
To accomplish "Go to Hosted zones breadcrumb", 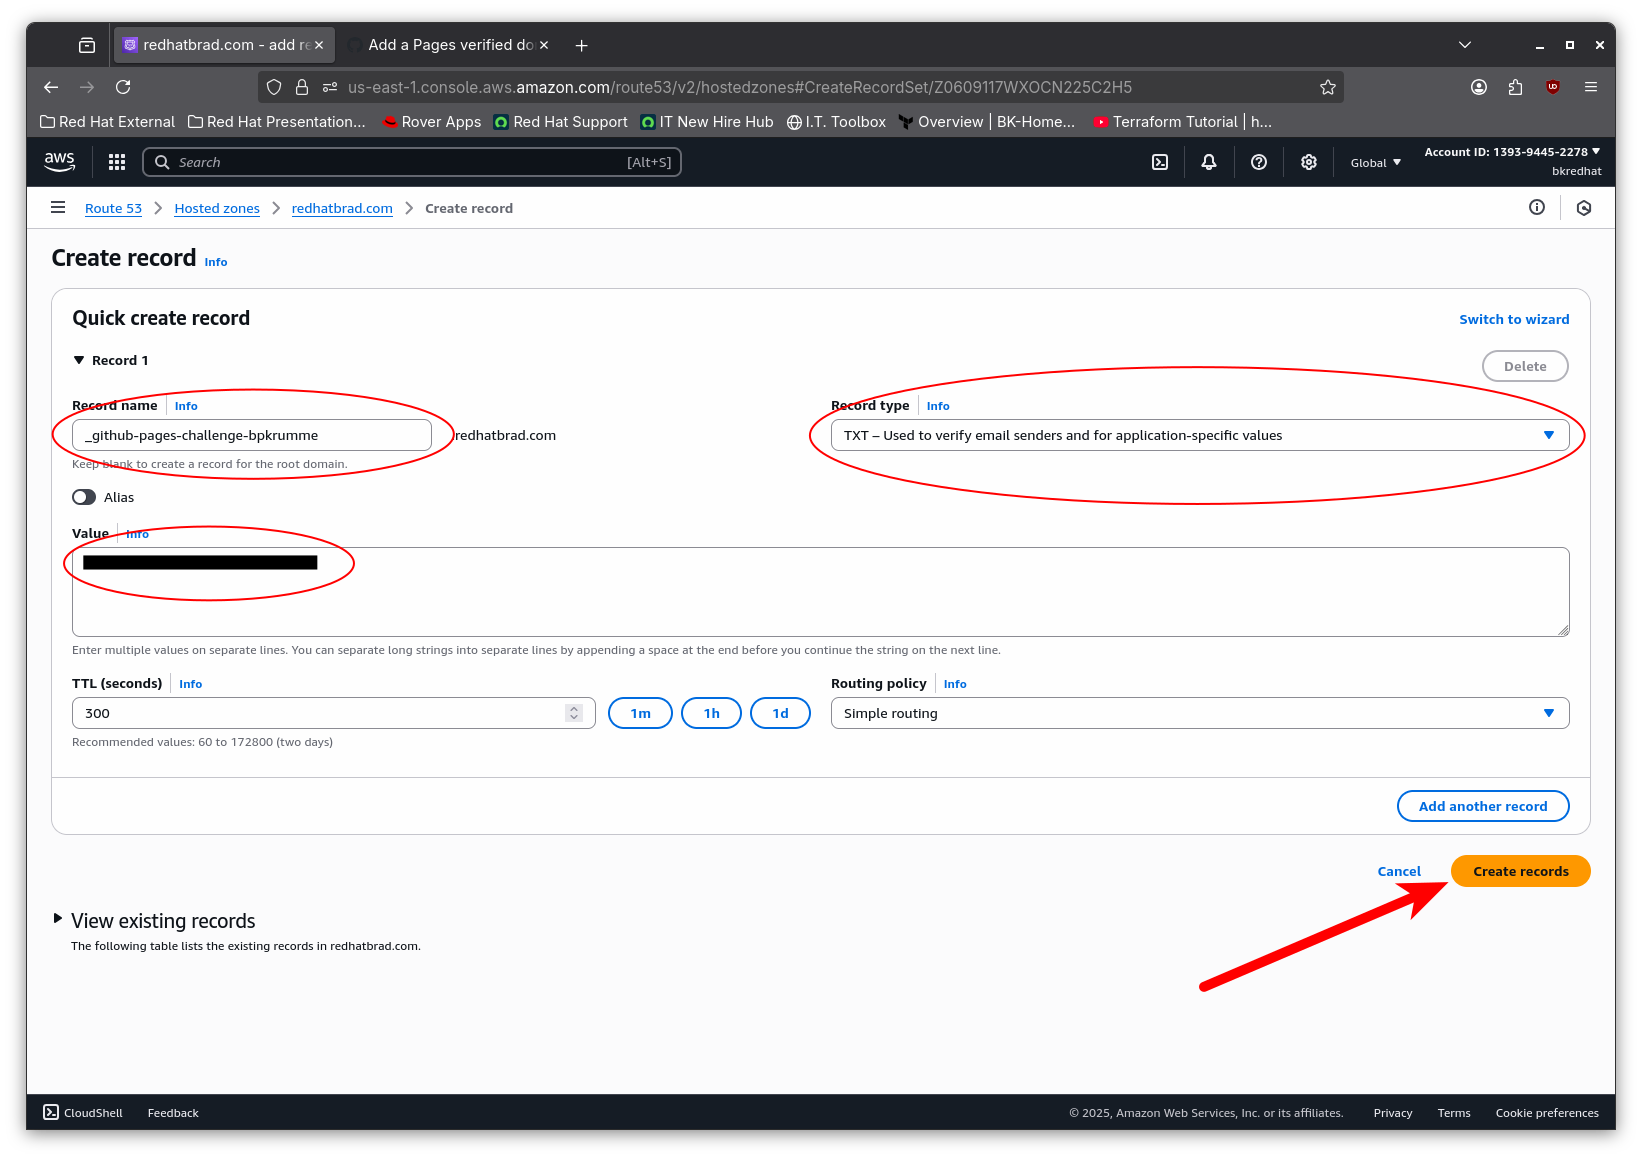I will (217, 208).
